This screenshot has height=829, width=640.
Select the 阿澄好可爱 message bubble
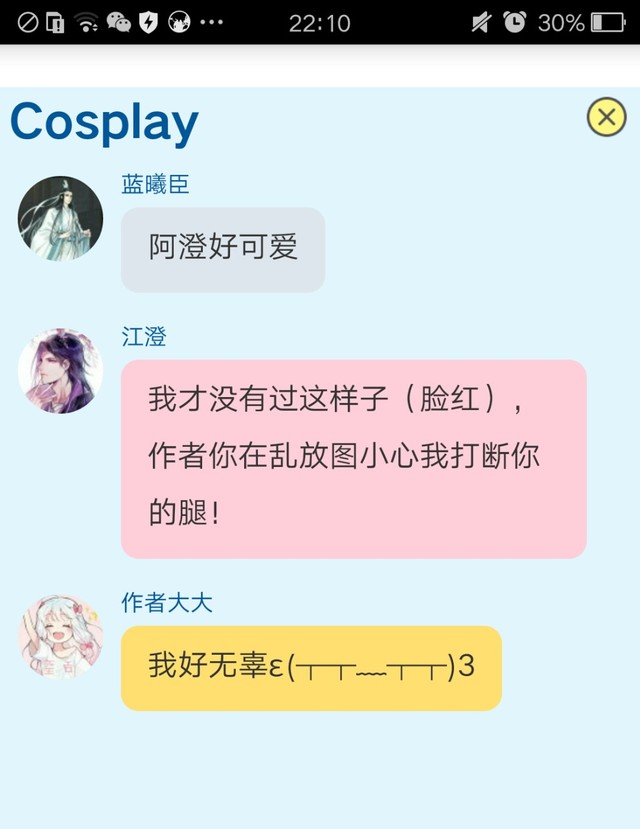223,250
